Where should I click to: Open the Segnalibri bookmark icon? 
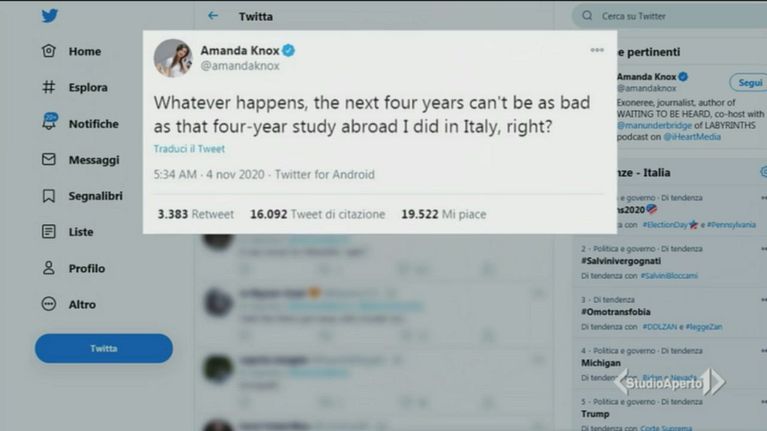[48, 196]
